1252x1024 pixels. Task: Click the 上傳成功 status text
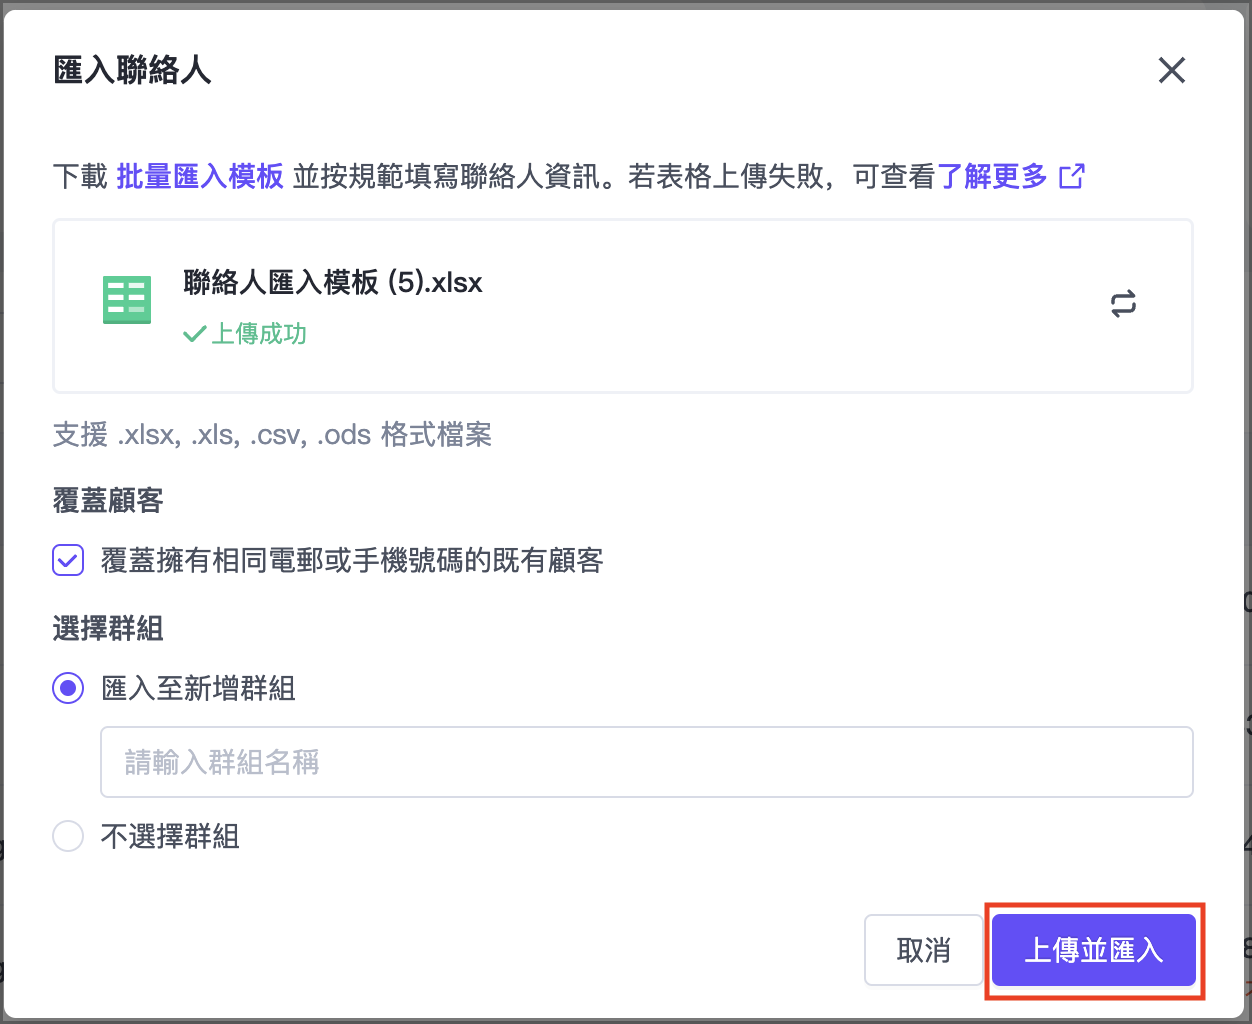coord(258,334)
